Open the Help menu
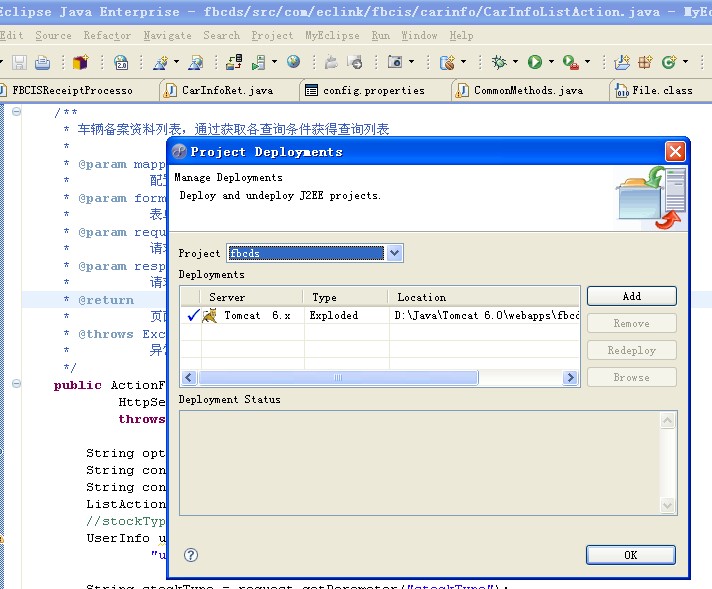 coord(461,35)
